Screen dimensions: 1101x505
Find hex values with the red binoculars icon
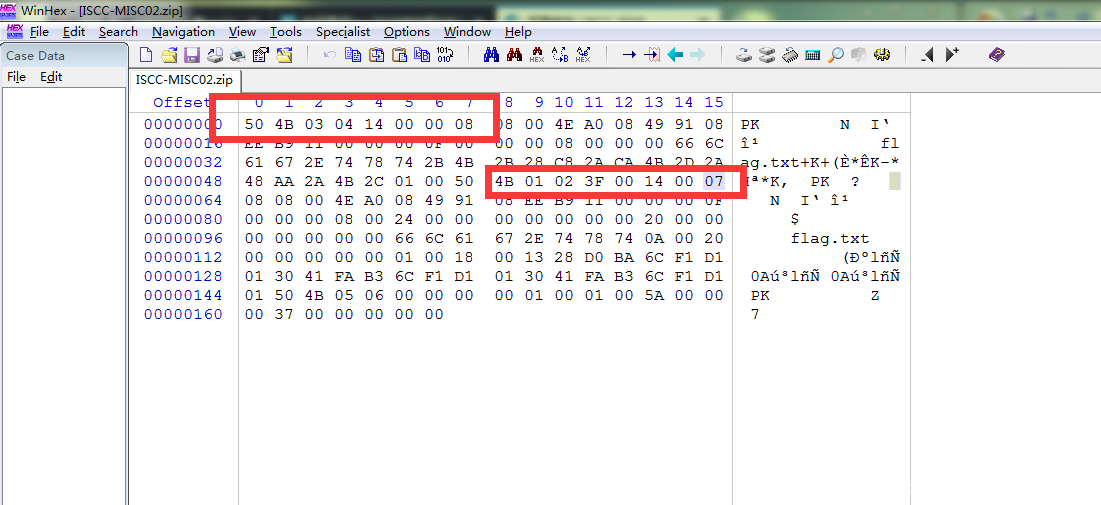(x=515, y=55)
